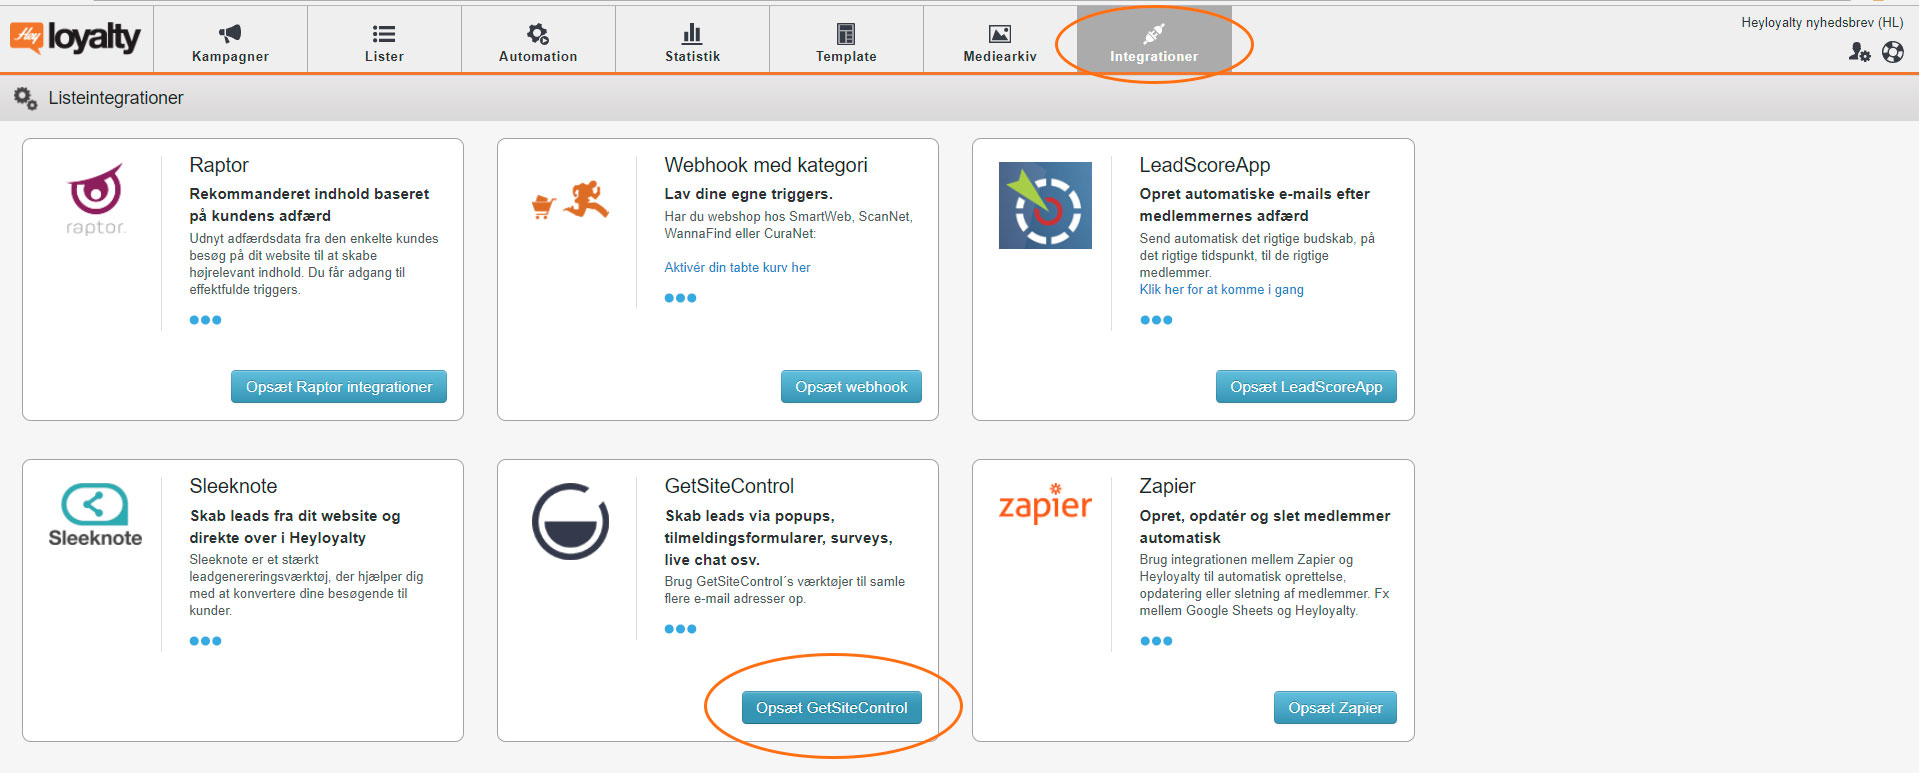Viewport: 1919px width, 773px height.
Task: Go to the Automation tab
Action: [x=538, y=40]
